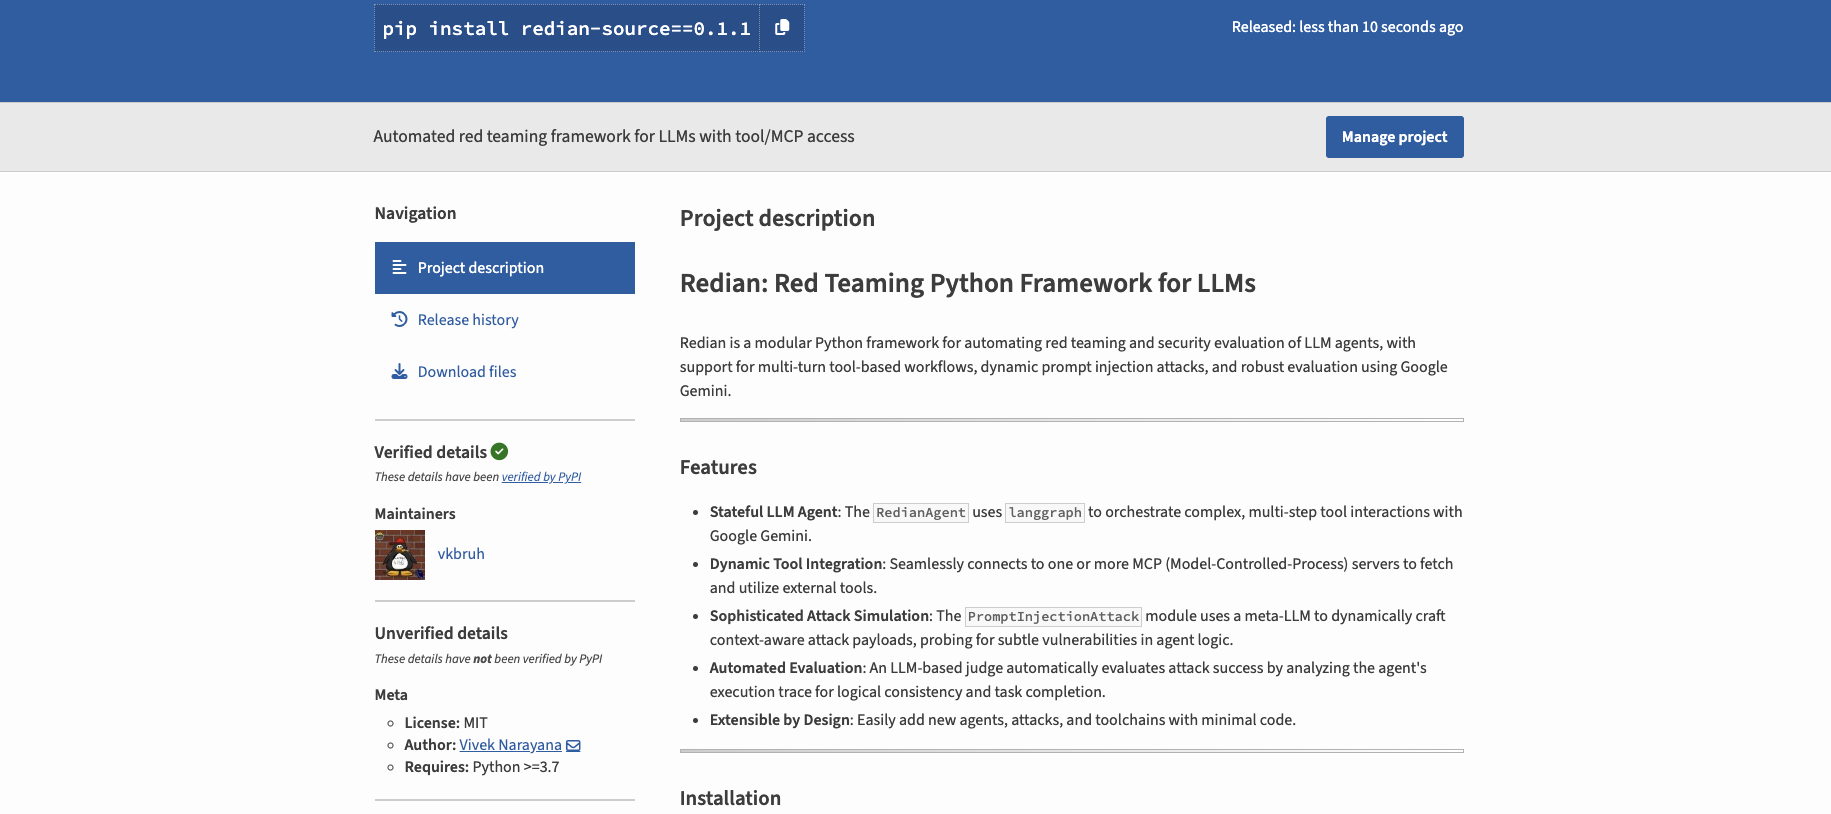Click the 'Extensible by Design' bullet label
1831x814 pixels.
[780, 720]
